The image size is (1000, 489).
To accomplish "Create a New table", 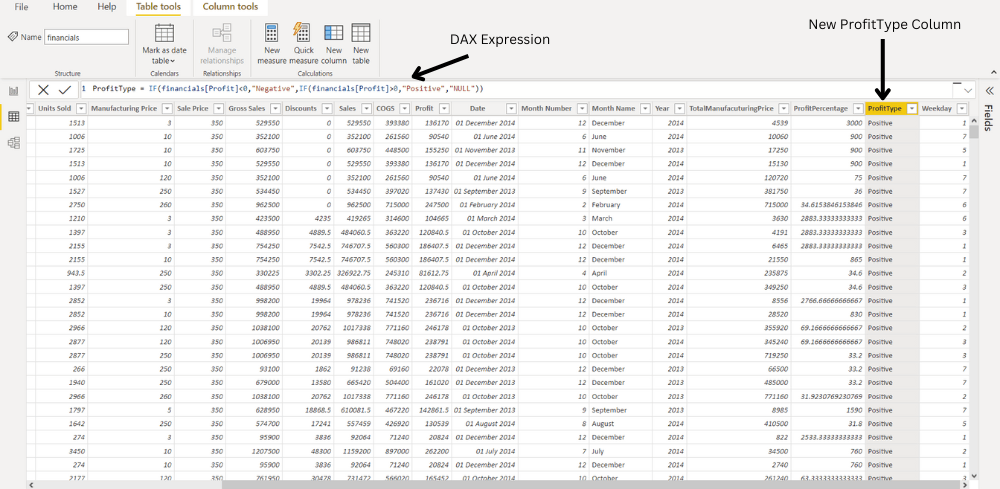I will [361, 44].
